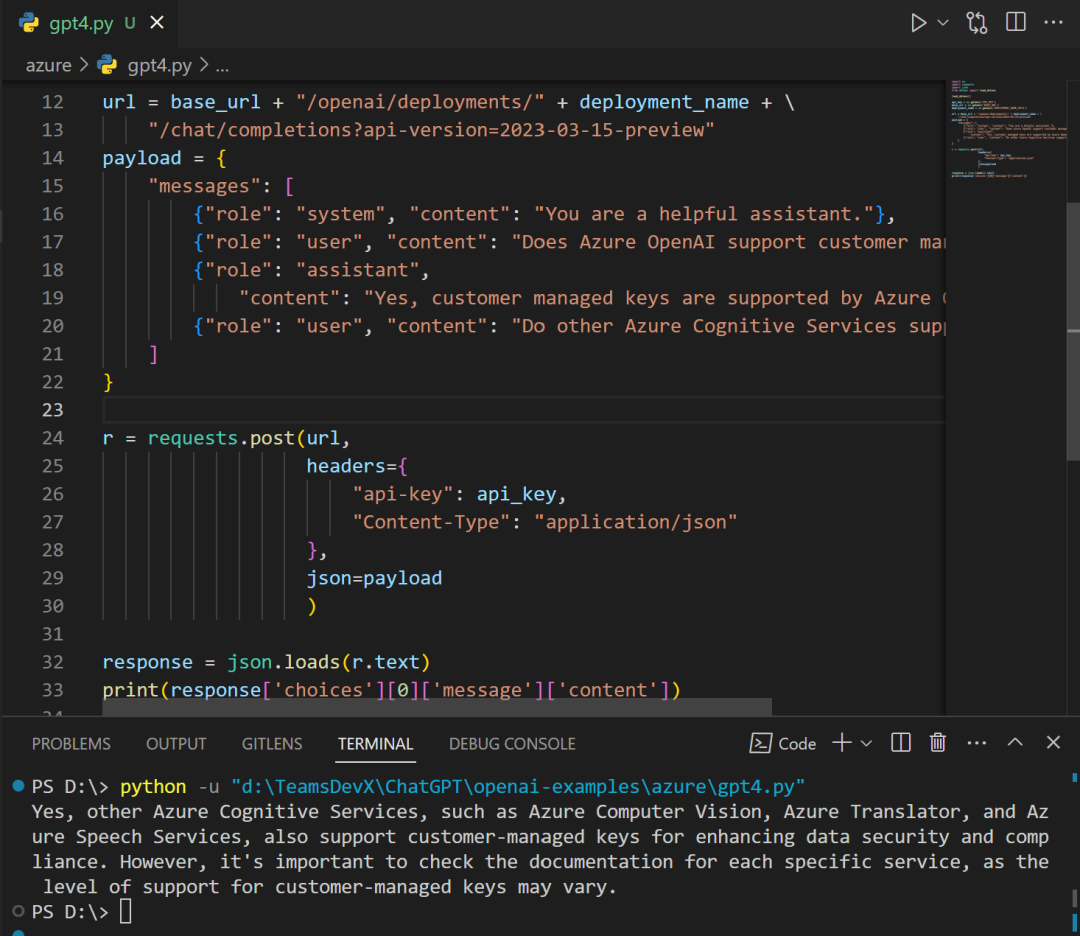Kill terminal using the trash icon
This screenshot has width=1080, height=936.
pyautogui.click(x=938, y=743)
